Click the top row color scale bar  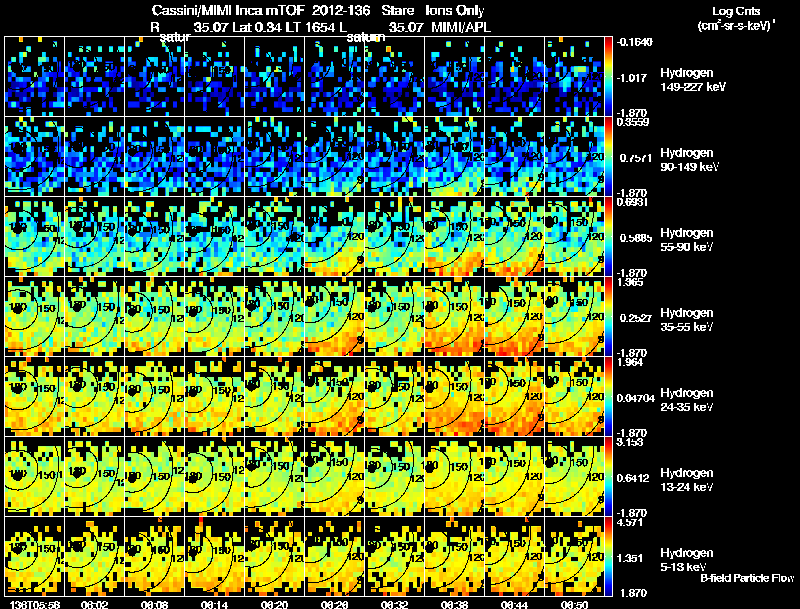tap(608, 77)
